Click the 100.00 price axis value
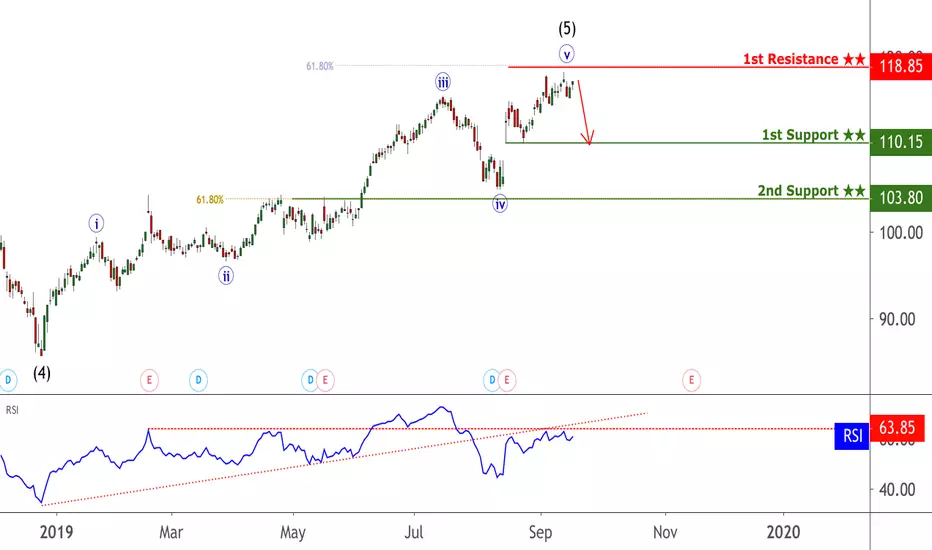This screenshot has width=932, height=550. [901, 232]
